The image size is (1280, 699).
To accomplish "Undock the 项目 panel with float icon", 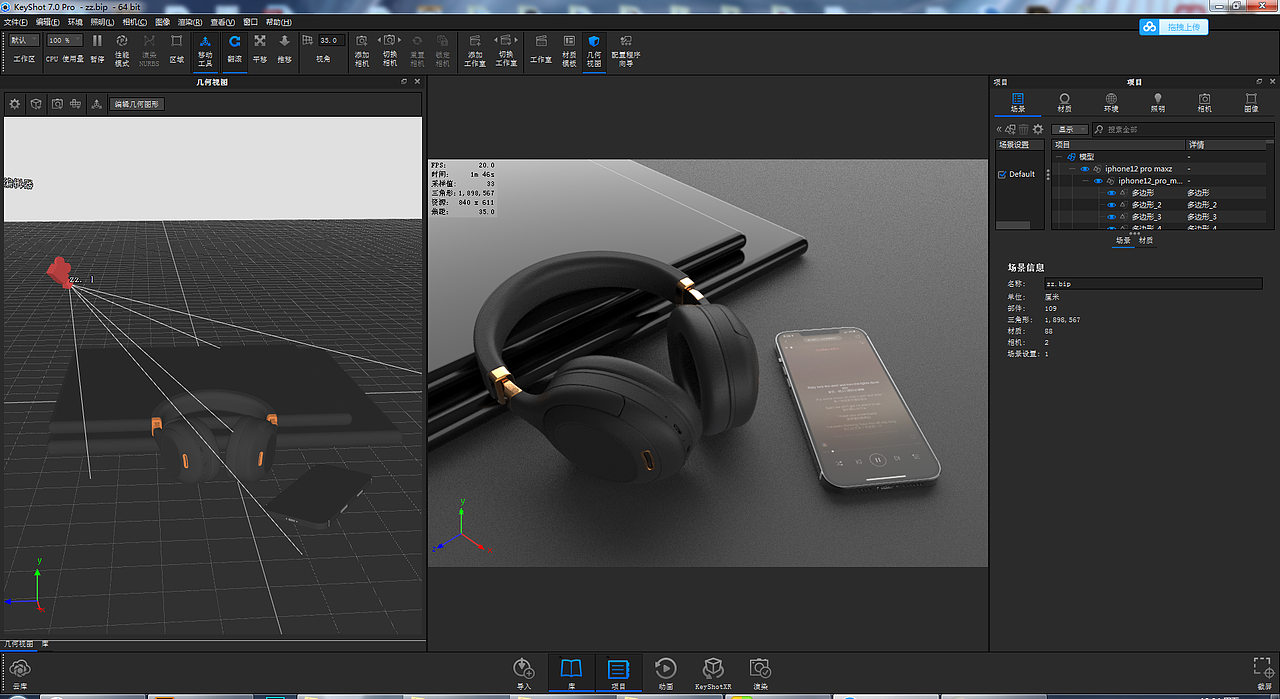I will [1259, 81].
